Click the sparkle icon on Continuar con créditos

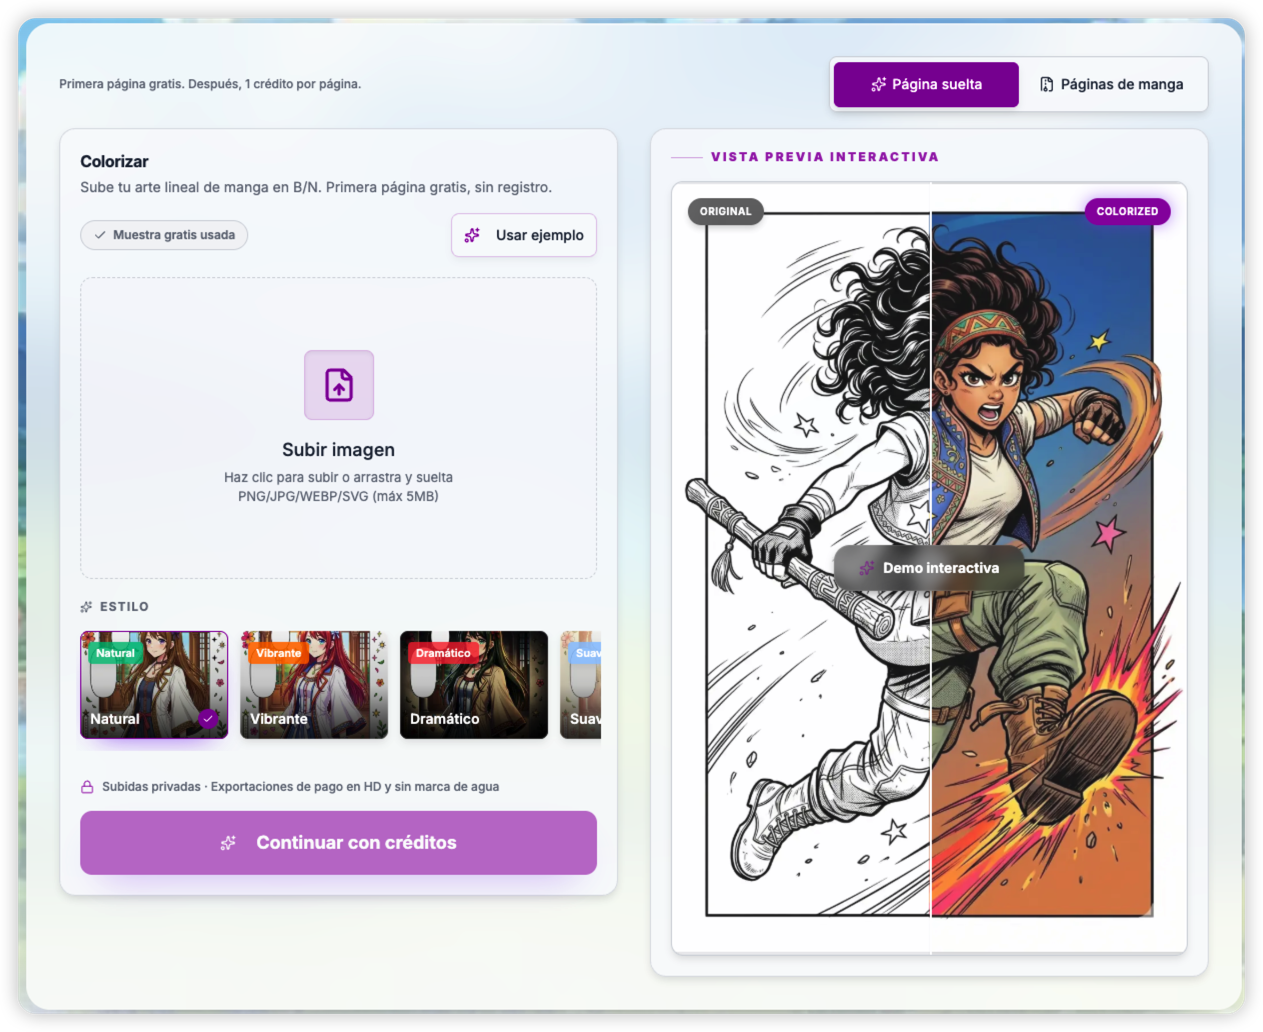click(x=228, y=843)
